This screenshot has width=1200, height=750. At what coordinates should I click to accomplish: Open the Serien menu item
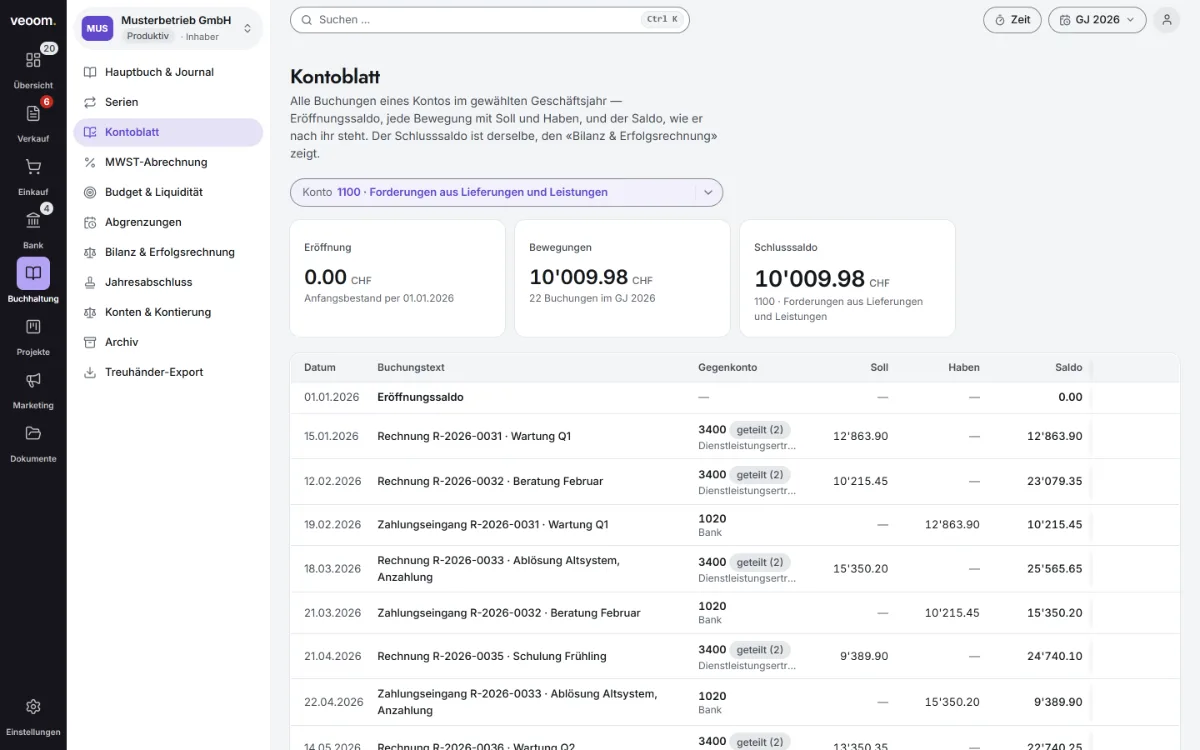(x=168, y=102)
